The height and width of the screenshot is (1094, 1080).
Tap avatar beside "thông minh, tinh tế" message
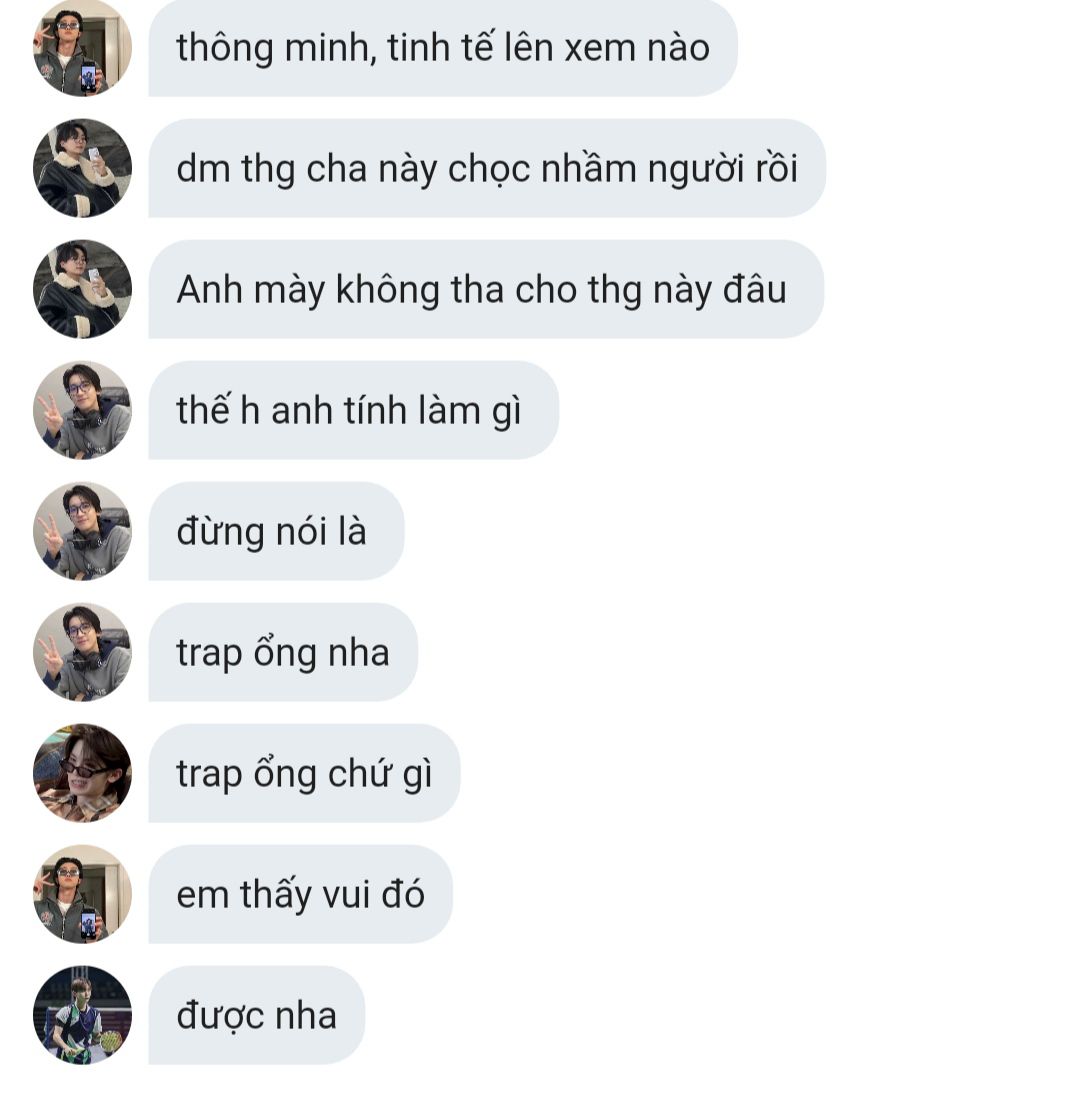click(x=82, y=47)
